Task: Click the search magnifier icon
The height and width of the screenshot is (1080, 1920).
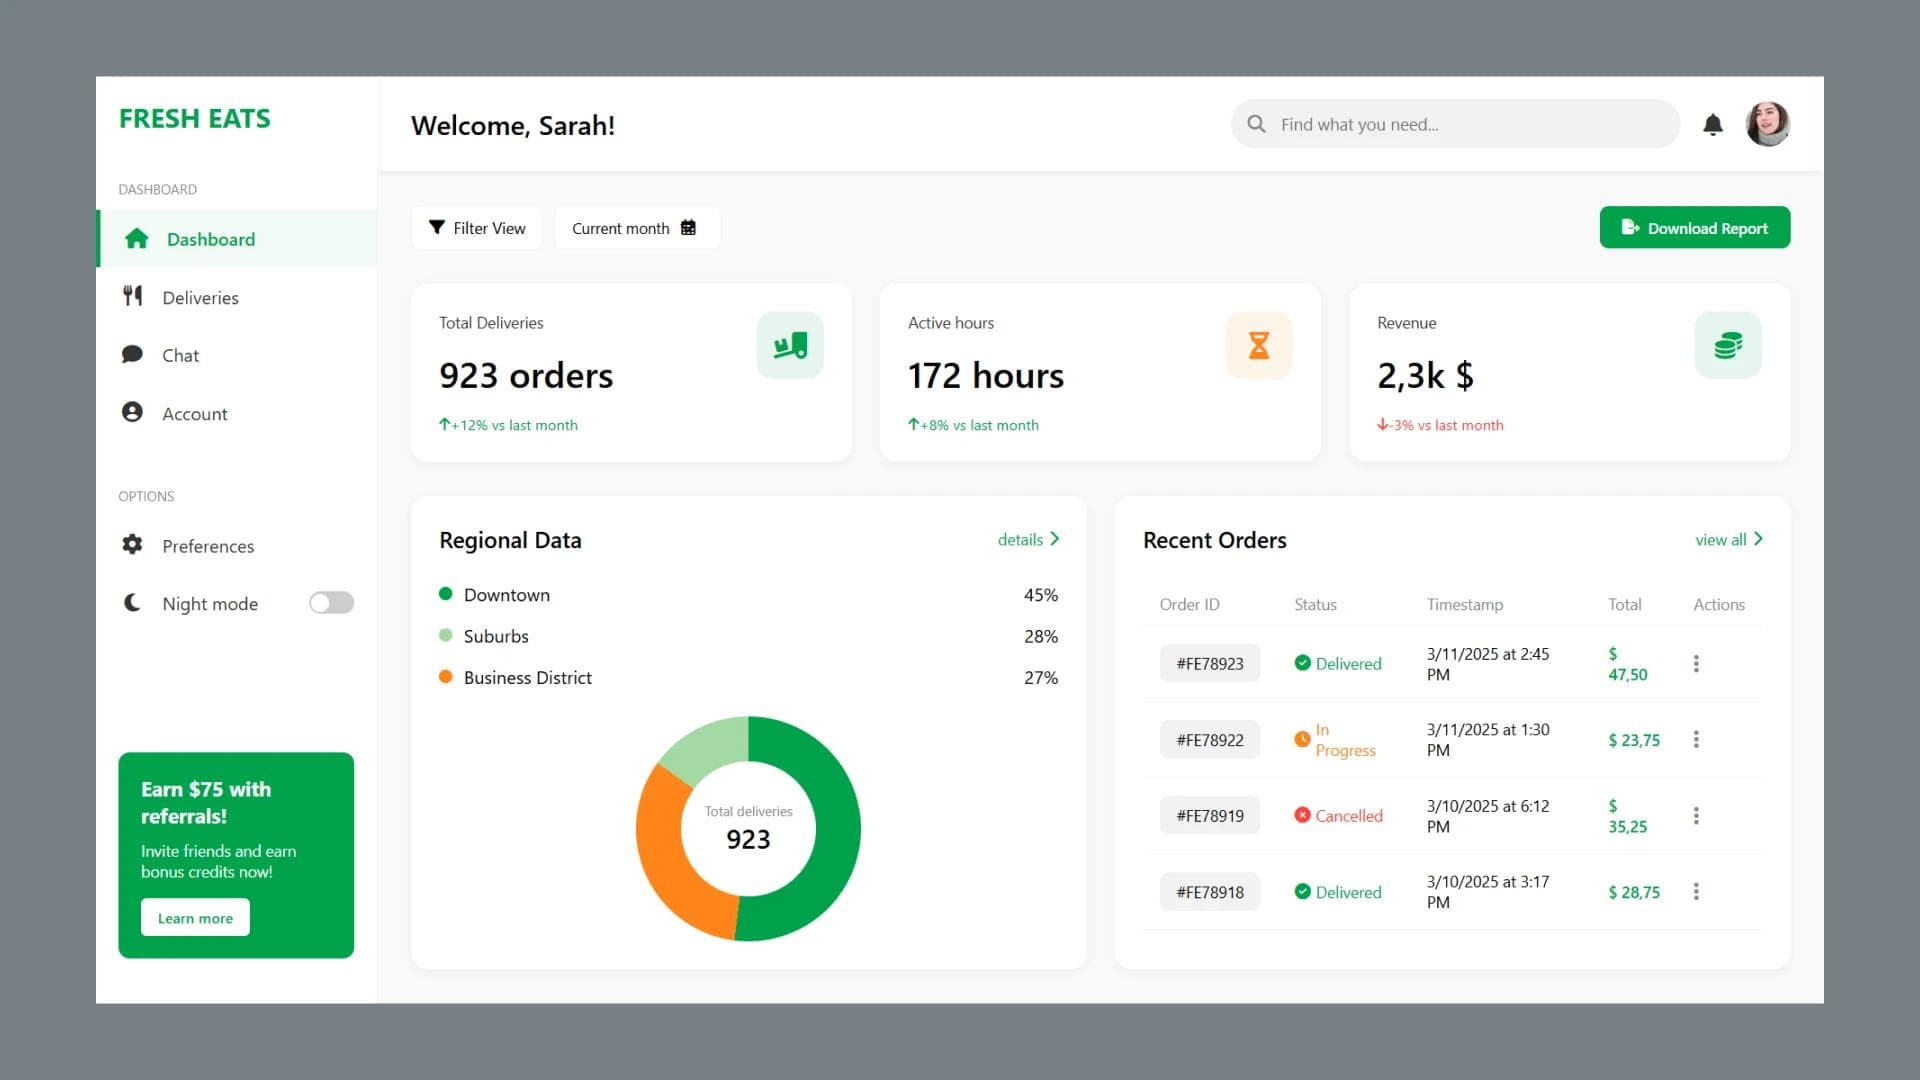Action: [x=1258, y=124]
